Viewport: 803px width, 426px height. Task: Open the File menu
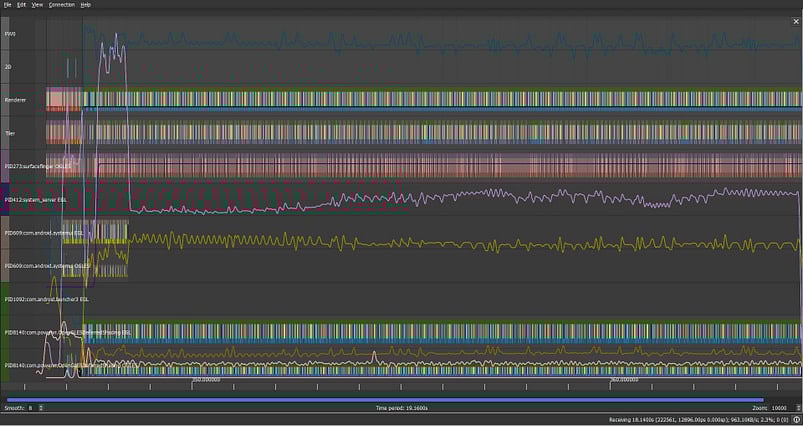(8, 5)
